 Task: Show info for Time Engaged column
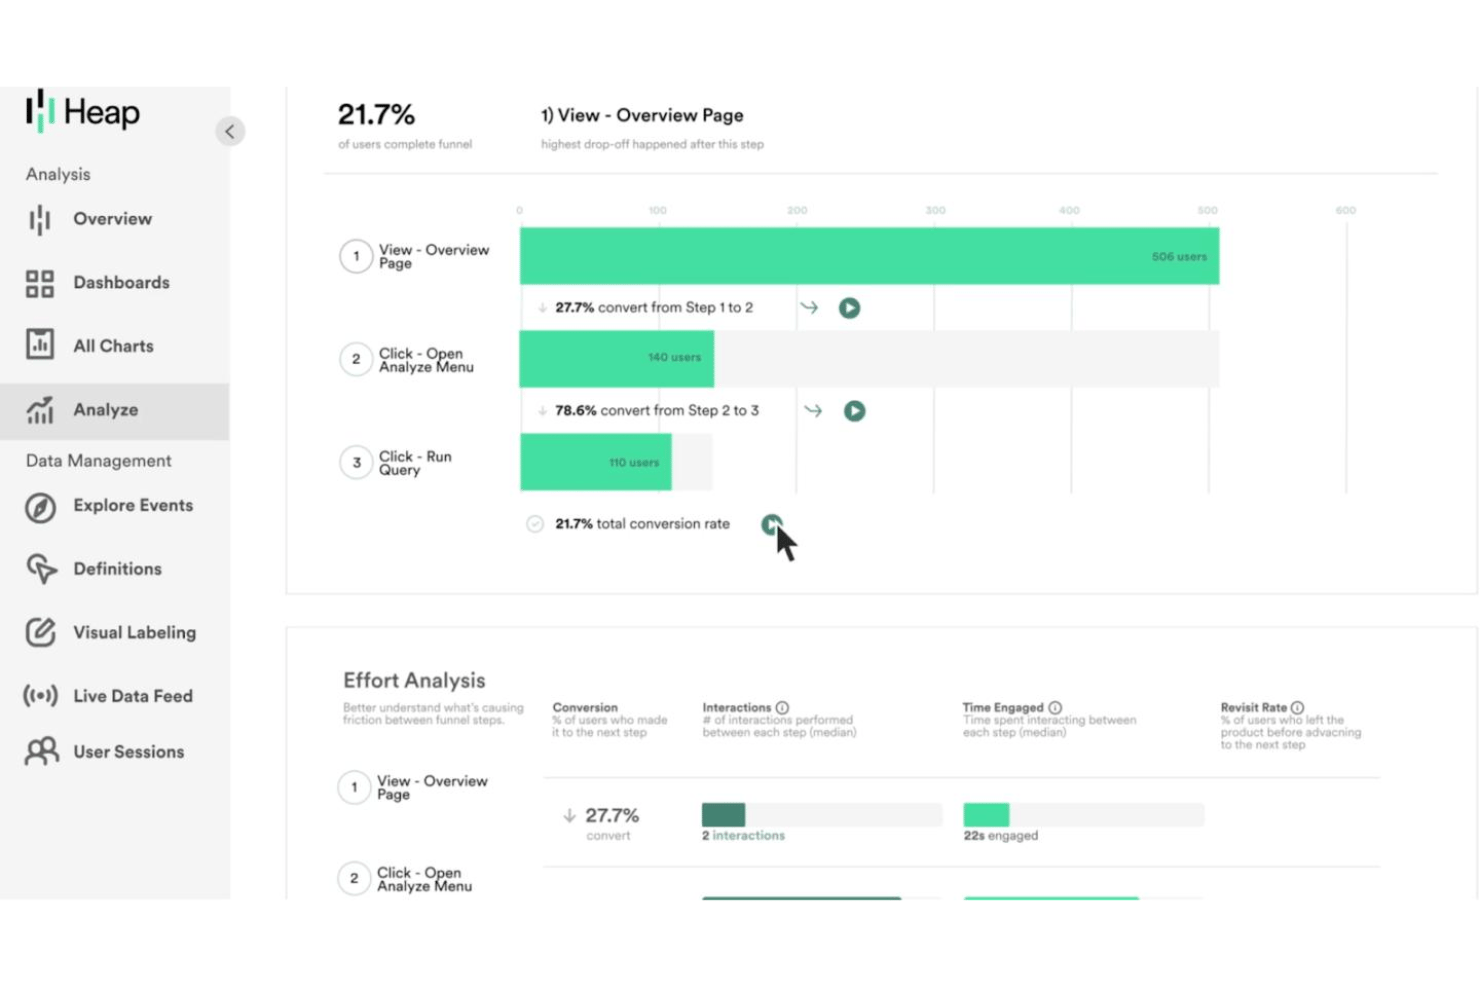(x=1055, y=708)
